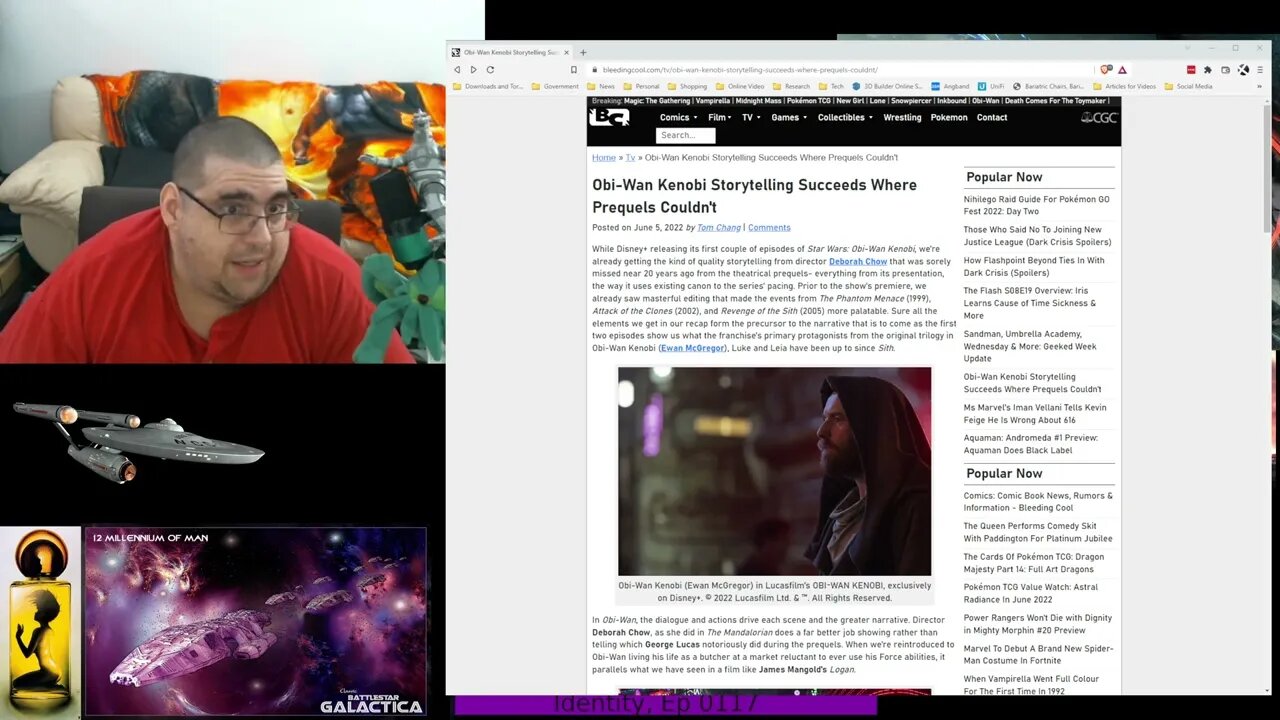Open the Shopping bookmarks folder

(x=687, y=86)
